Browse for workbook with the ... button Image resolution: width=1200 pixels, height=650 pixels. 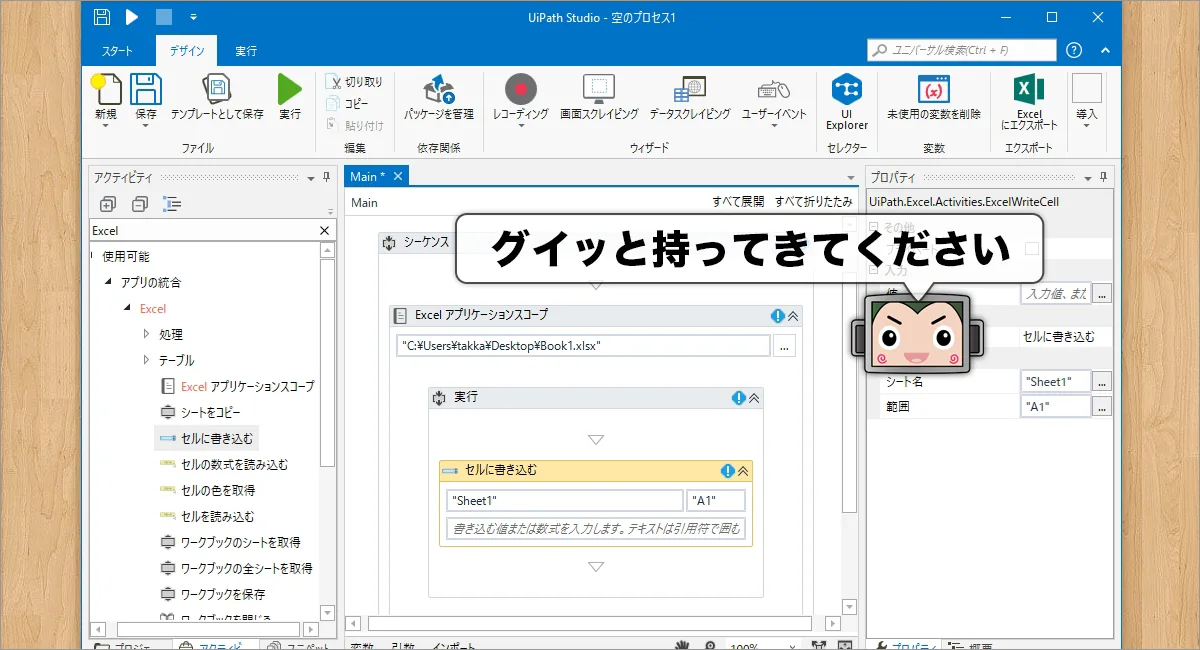[785, 345]
